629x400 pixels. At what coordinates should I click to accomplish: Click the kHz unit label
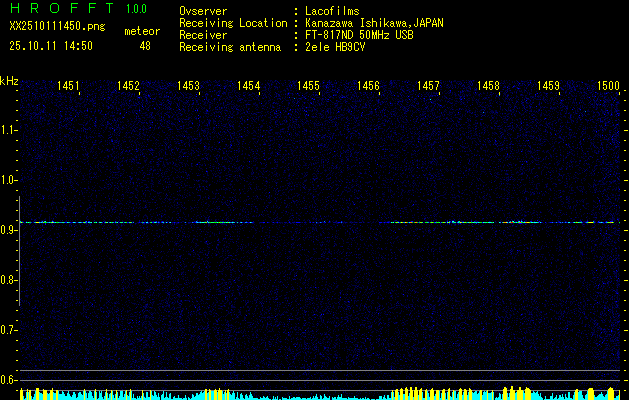pos(9,81)
